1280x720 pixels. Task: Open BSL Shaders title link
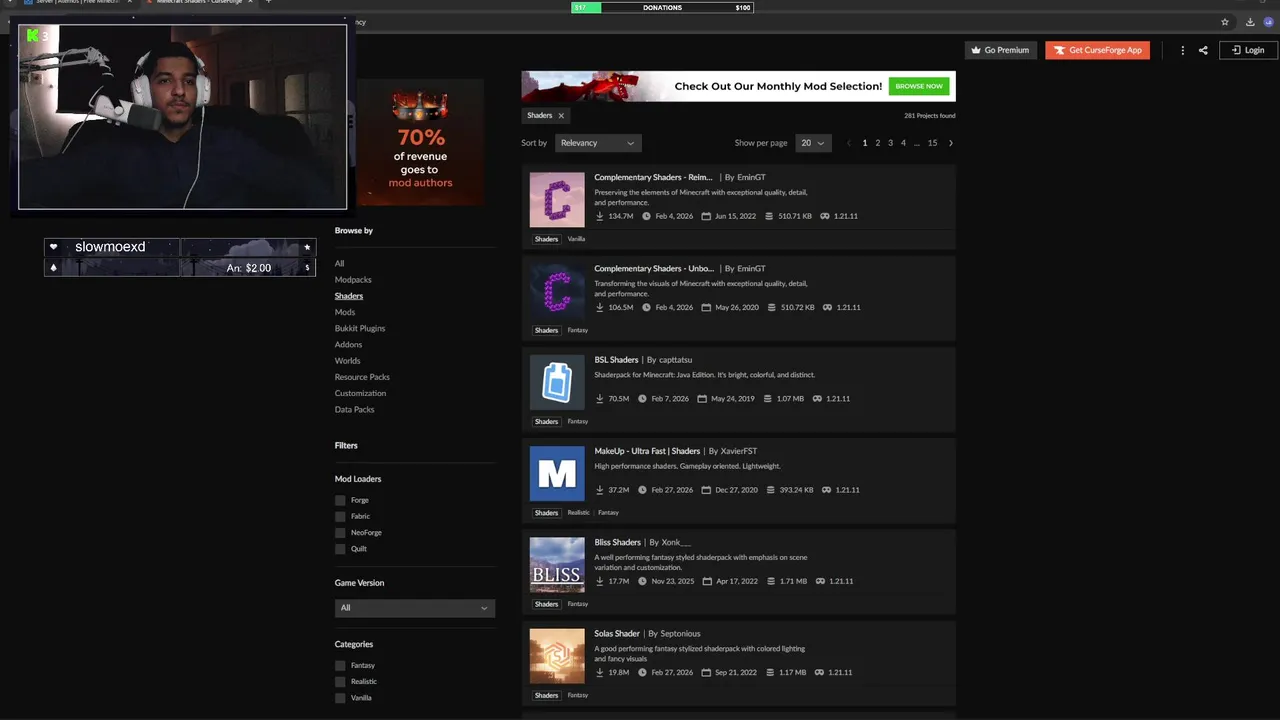[616, 360]
